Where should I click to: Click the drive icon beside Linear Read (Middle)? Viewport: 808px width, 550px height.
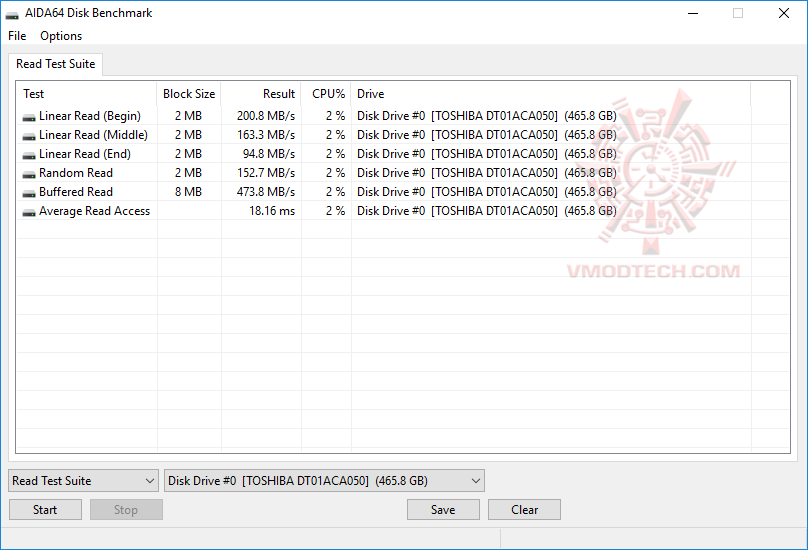[29, 137]
